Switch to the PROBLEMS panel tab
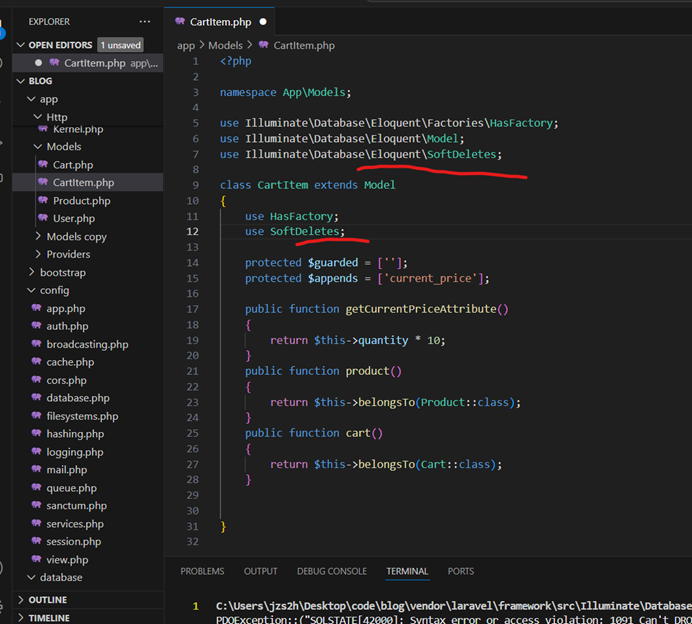692x624 pixels. (x=202, y=571)
